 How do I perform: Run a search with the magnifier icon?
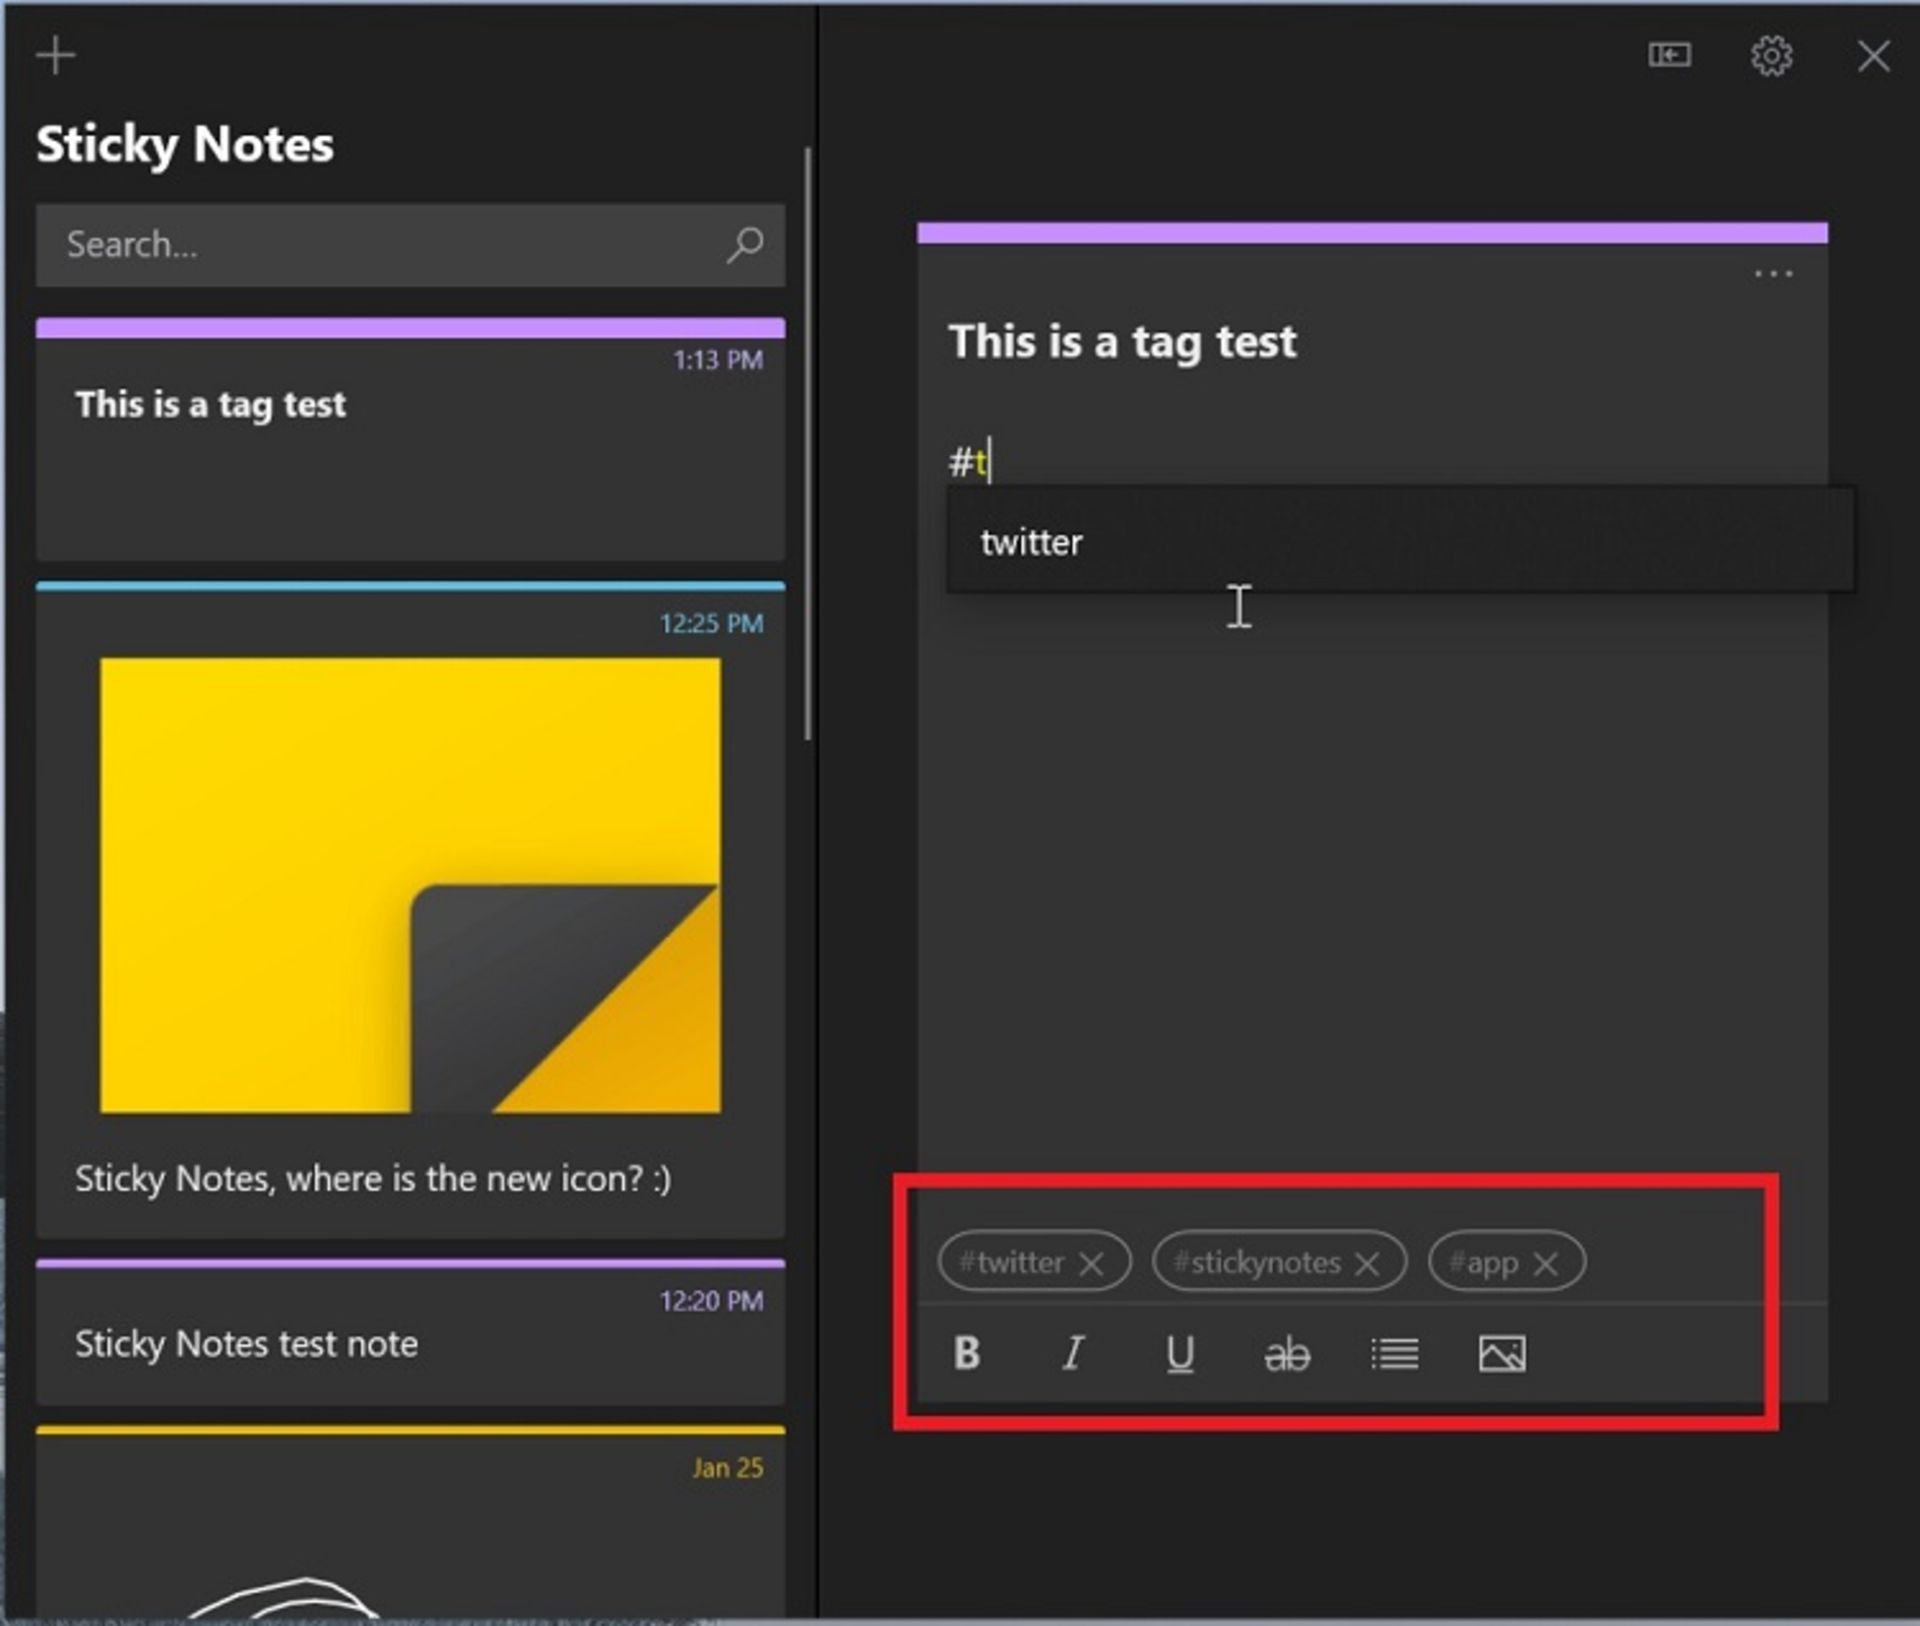[x=744, y=244]
